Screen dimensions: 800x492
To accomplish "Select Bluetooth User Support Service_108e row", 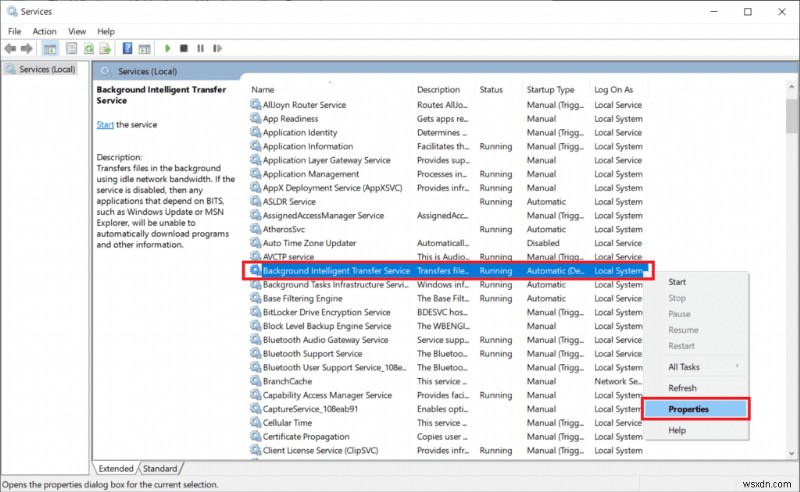I will [x=447, y=367].
